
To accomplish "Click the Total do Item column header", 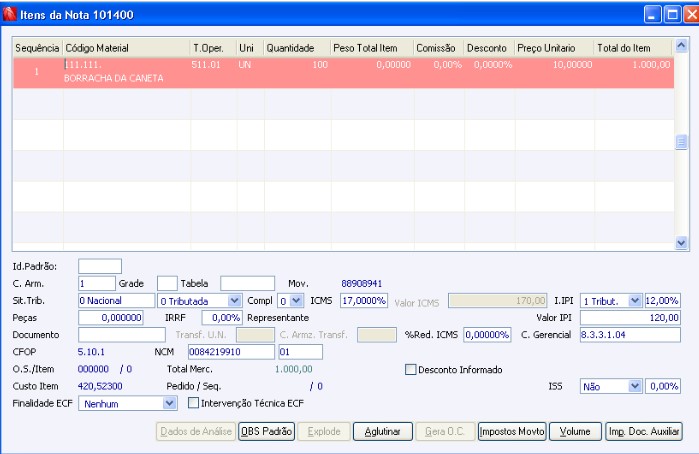I will (633, 48).
